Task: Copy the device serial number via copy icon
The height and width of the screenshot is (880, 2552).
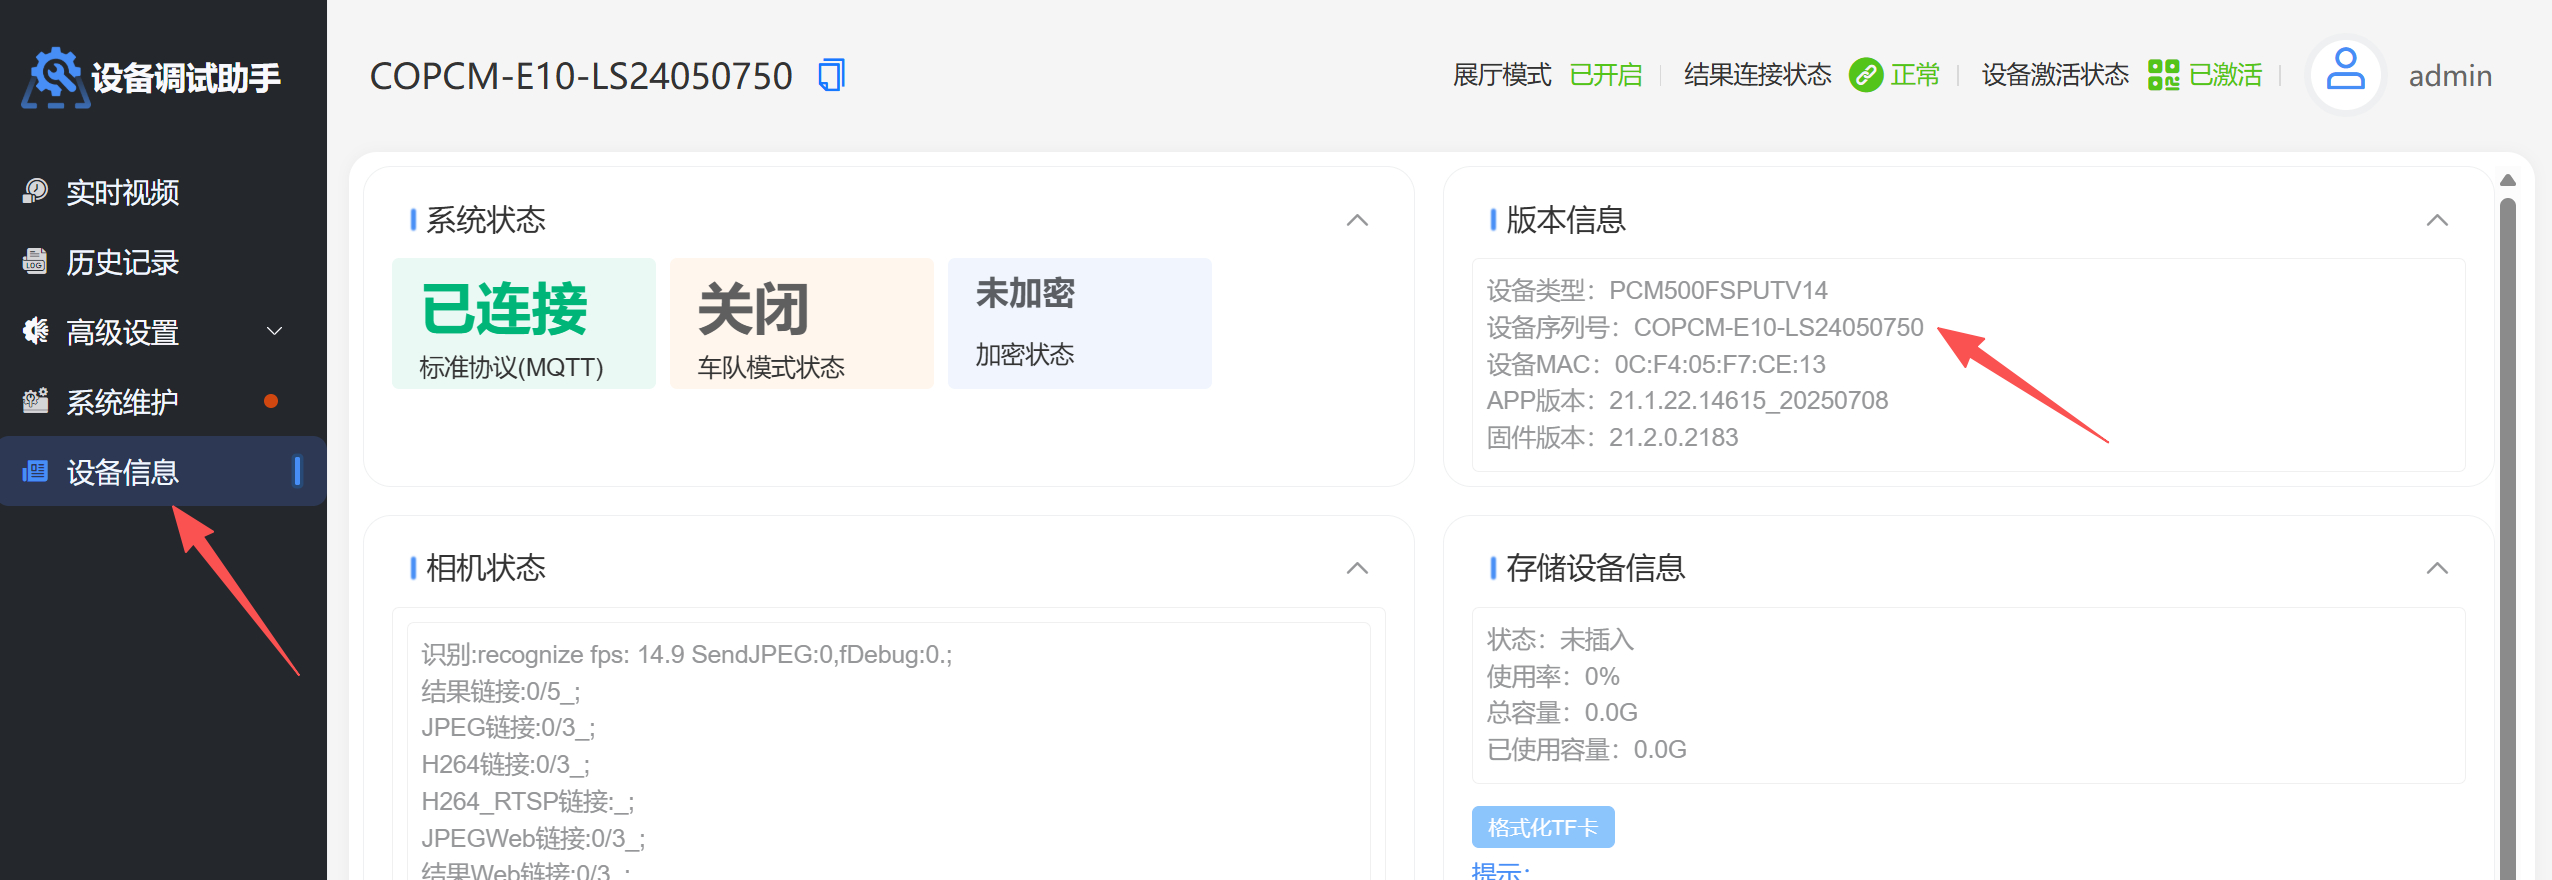Action: click(x=832, y=75)
